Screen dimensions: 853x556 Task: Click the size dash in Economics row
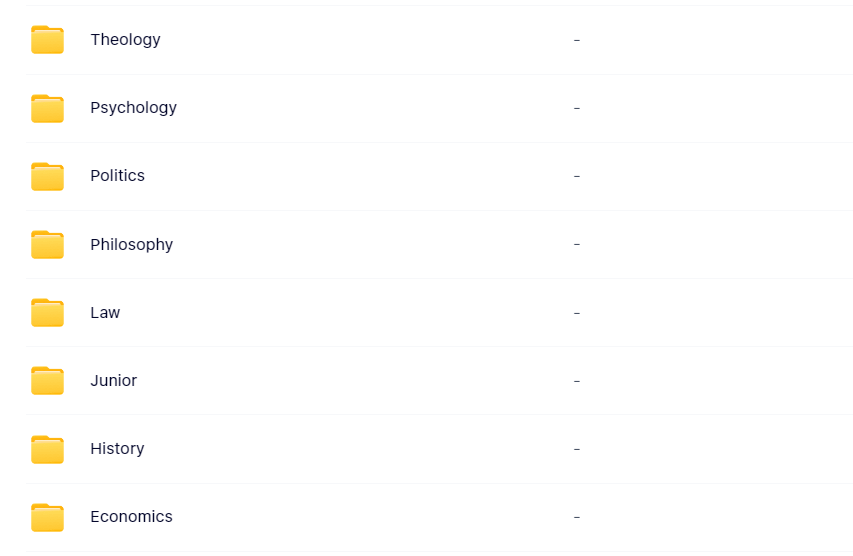point(577,517)
